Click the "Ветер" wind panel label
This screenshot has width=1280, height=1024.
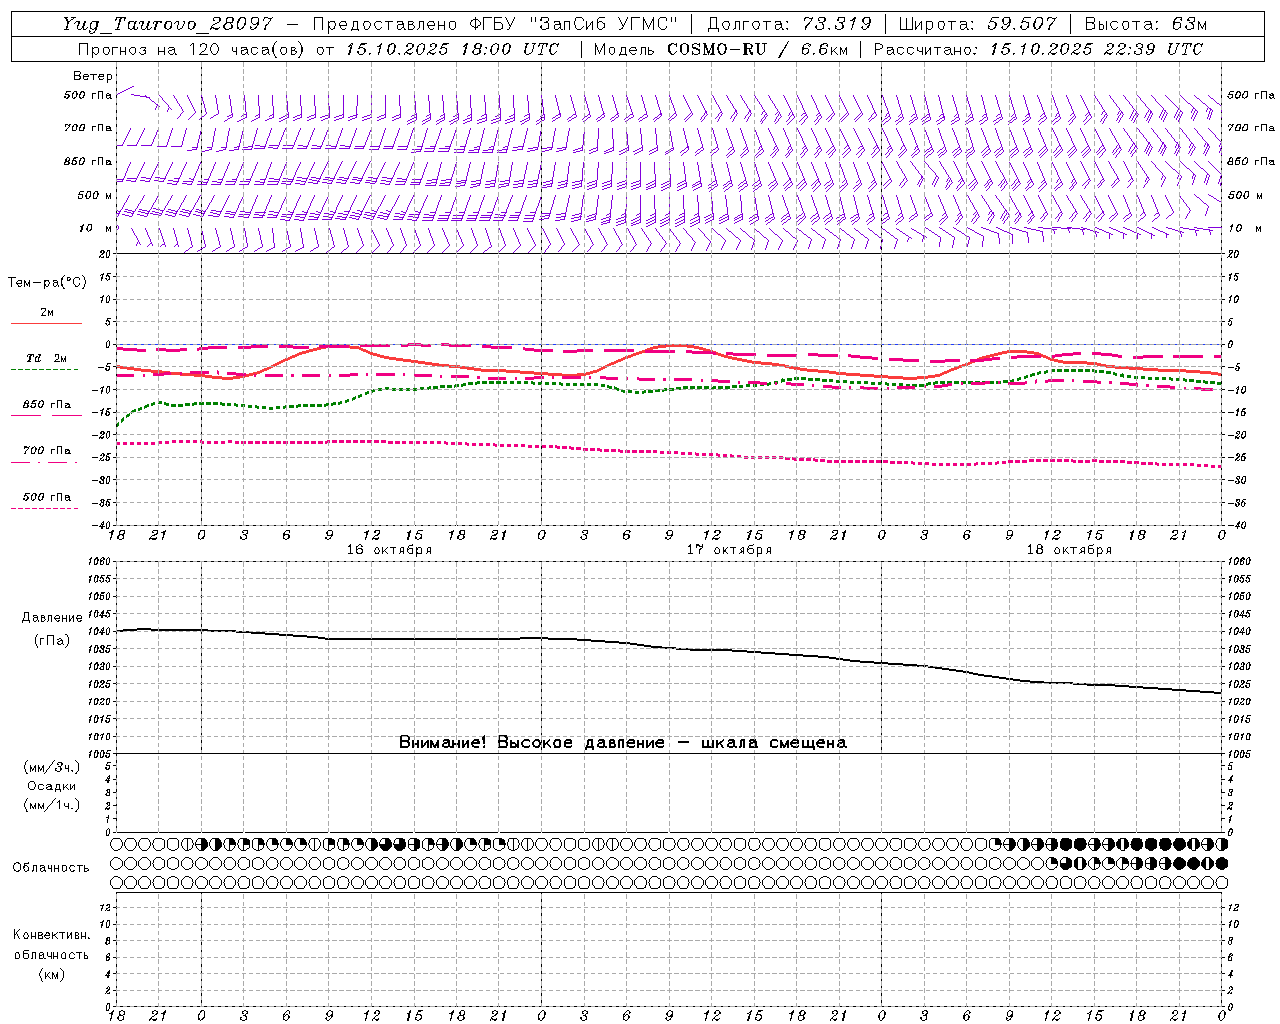(x=93, y=76)
